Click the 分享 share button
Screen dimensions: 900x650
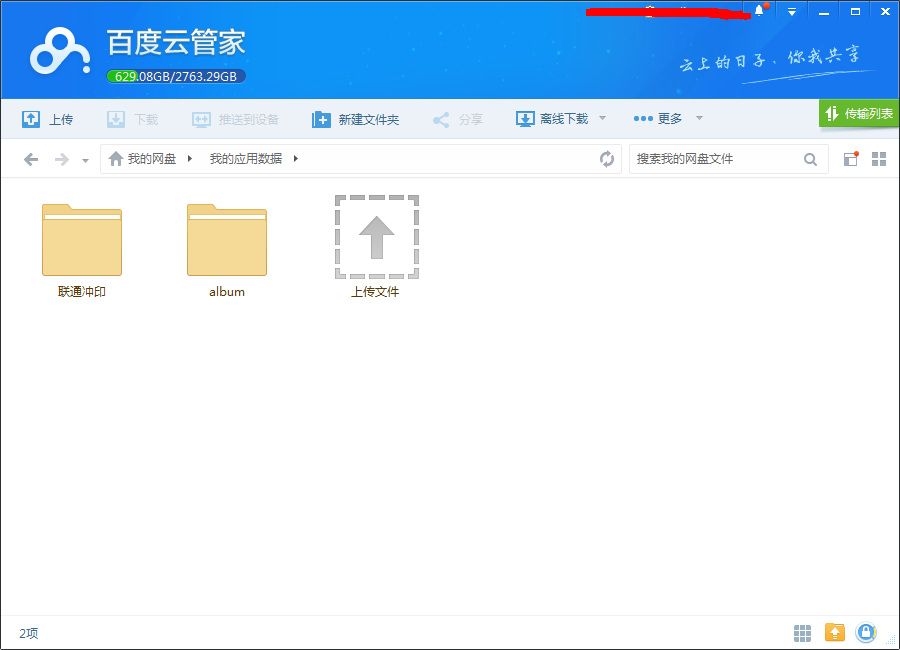point(457,119)
